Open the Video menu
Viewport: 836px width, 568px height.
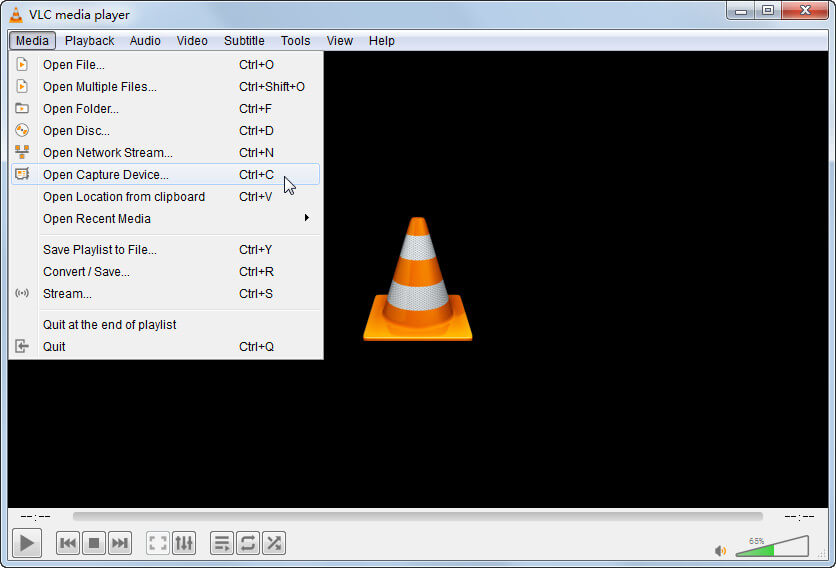pyautogui.click(x=192, y=41)
